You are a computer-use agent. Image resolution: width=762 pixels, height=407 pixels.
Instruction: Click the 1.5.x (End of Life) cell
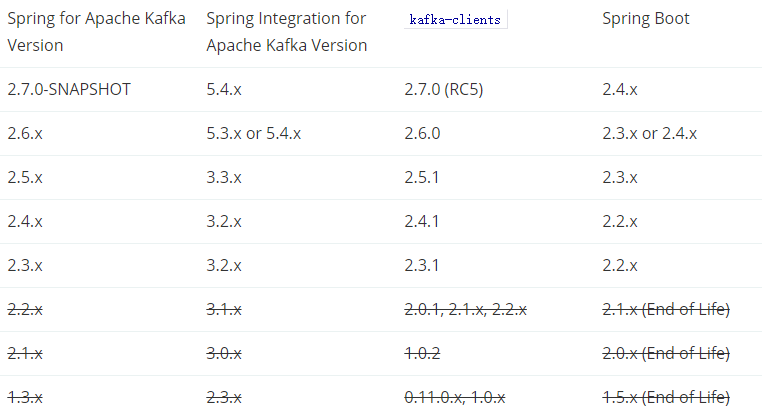[666, 397]
